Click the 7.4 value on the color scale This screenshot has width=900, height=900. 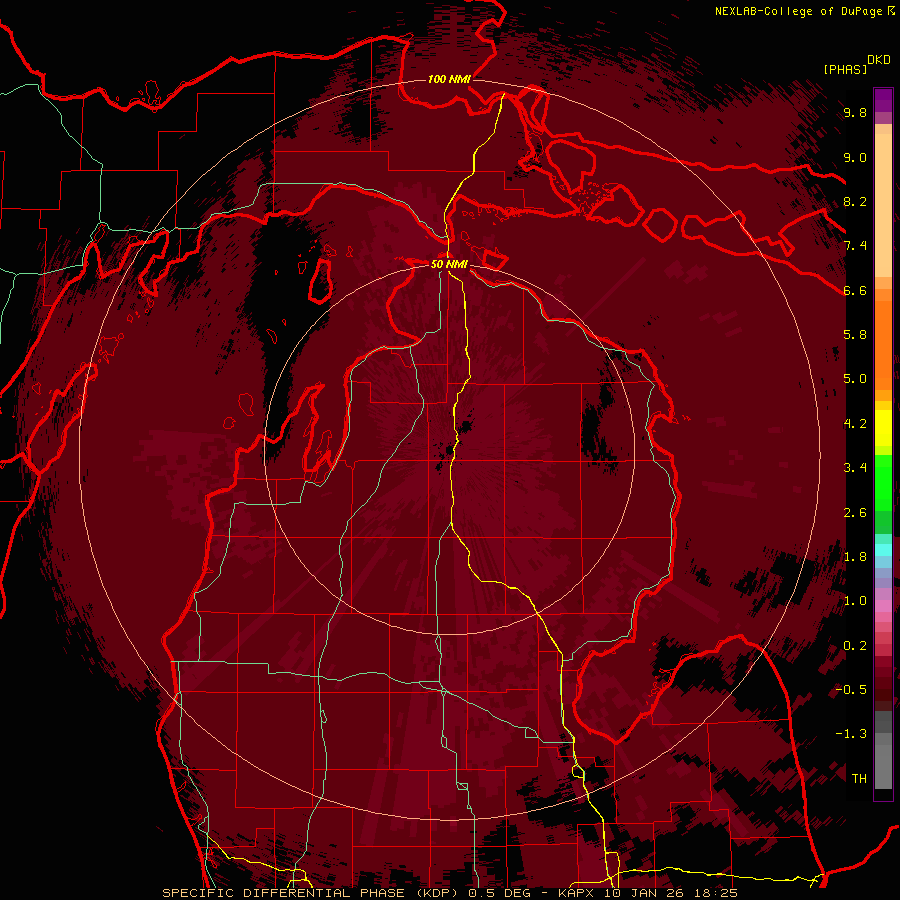[855, 246]
